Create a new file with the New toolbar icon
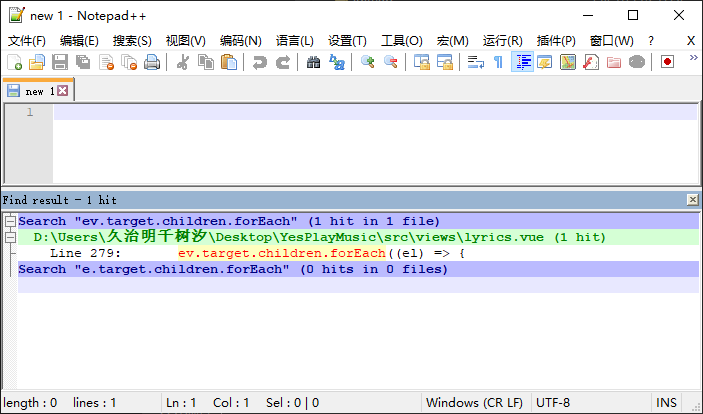This screenshot has width=703, height=414. [x=15, y=62]
